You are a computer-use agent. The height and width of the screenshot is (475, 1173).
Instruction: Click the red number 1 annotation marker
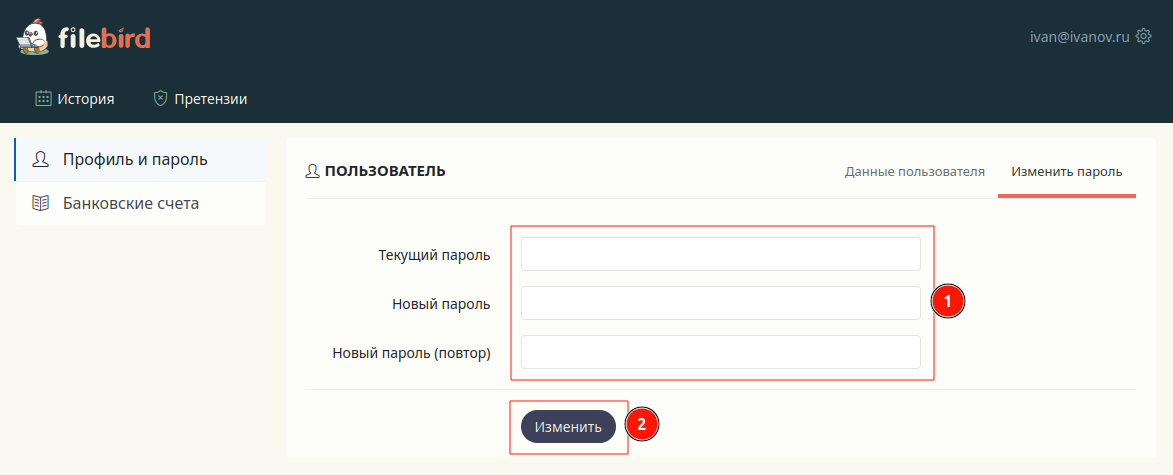click(x=947, y=301)
